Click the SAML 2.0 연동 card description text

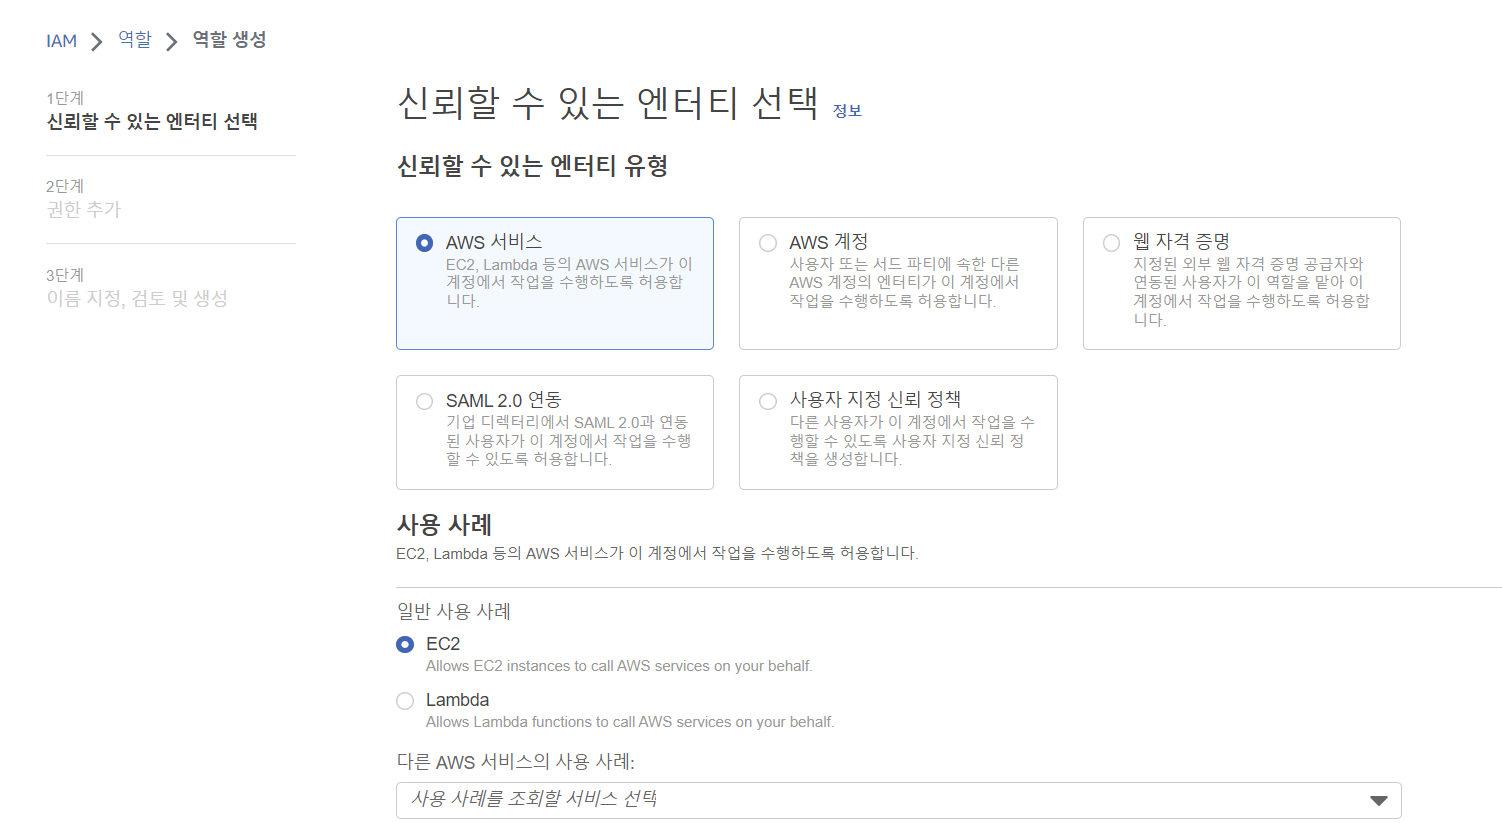click(x=568, y=441)
